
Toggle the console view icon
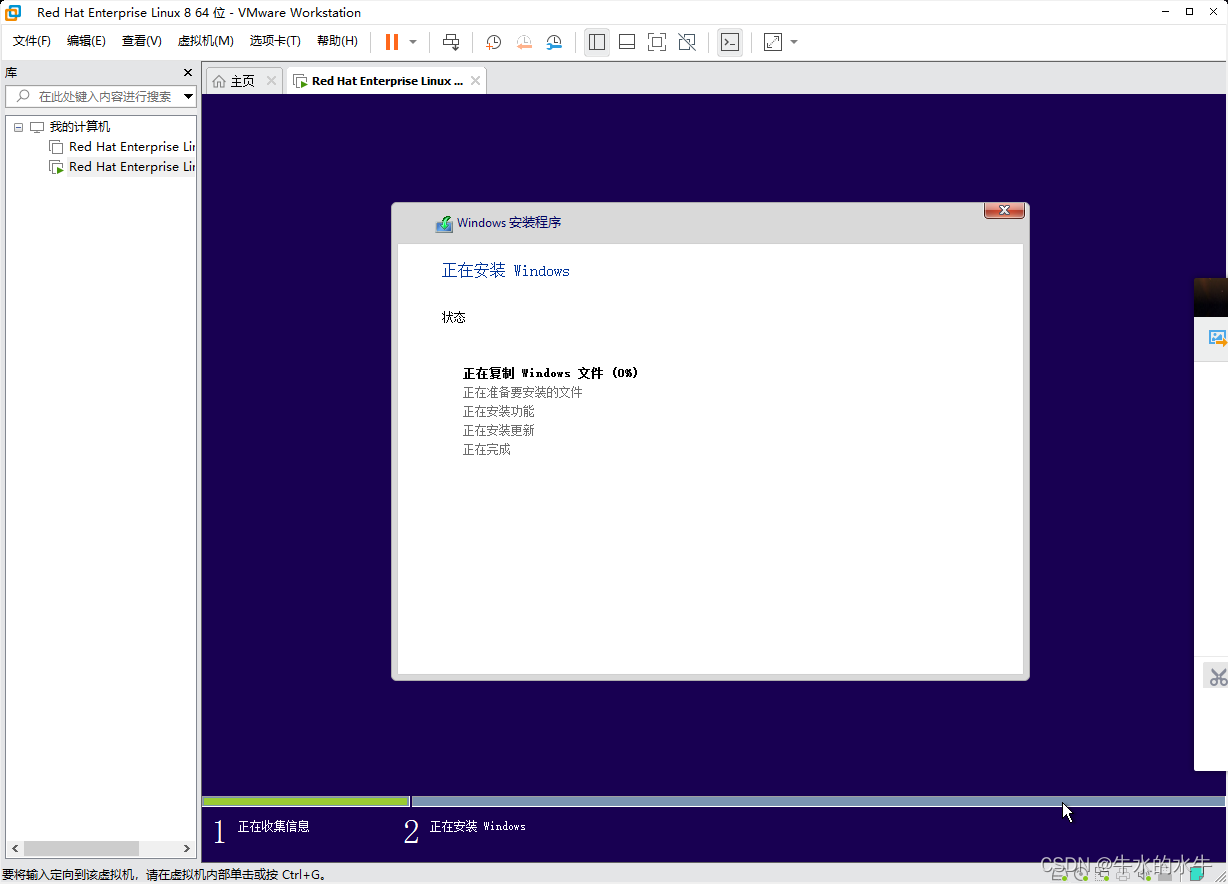pos(730,42)
